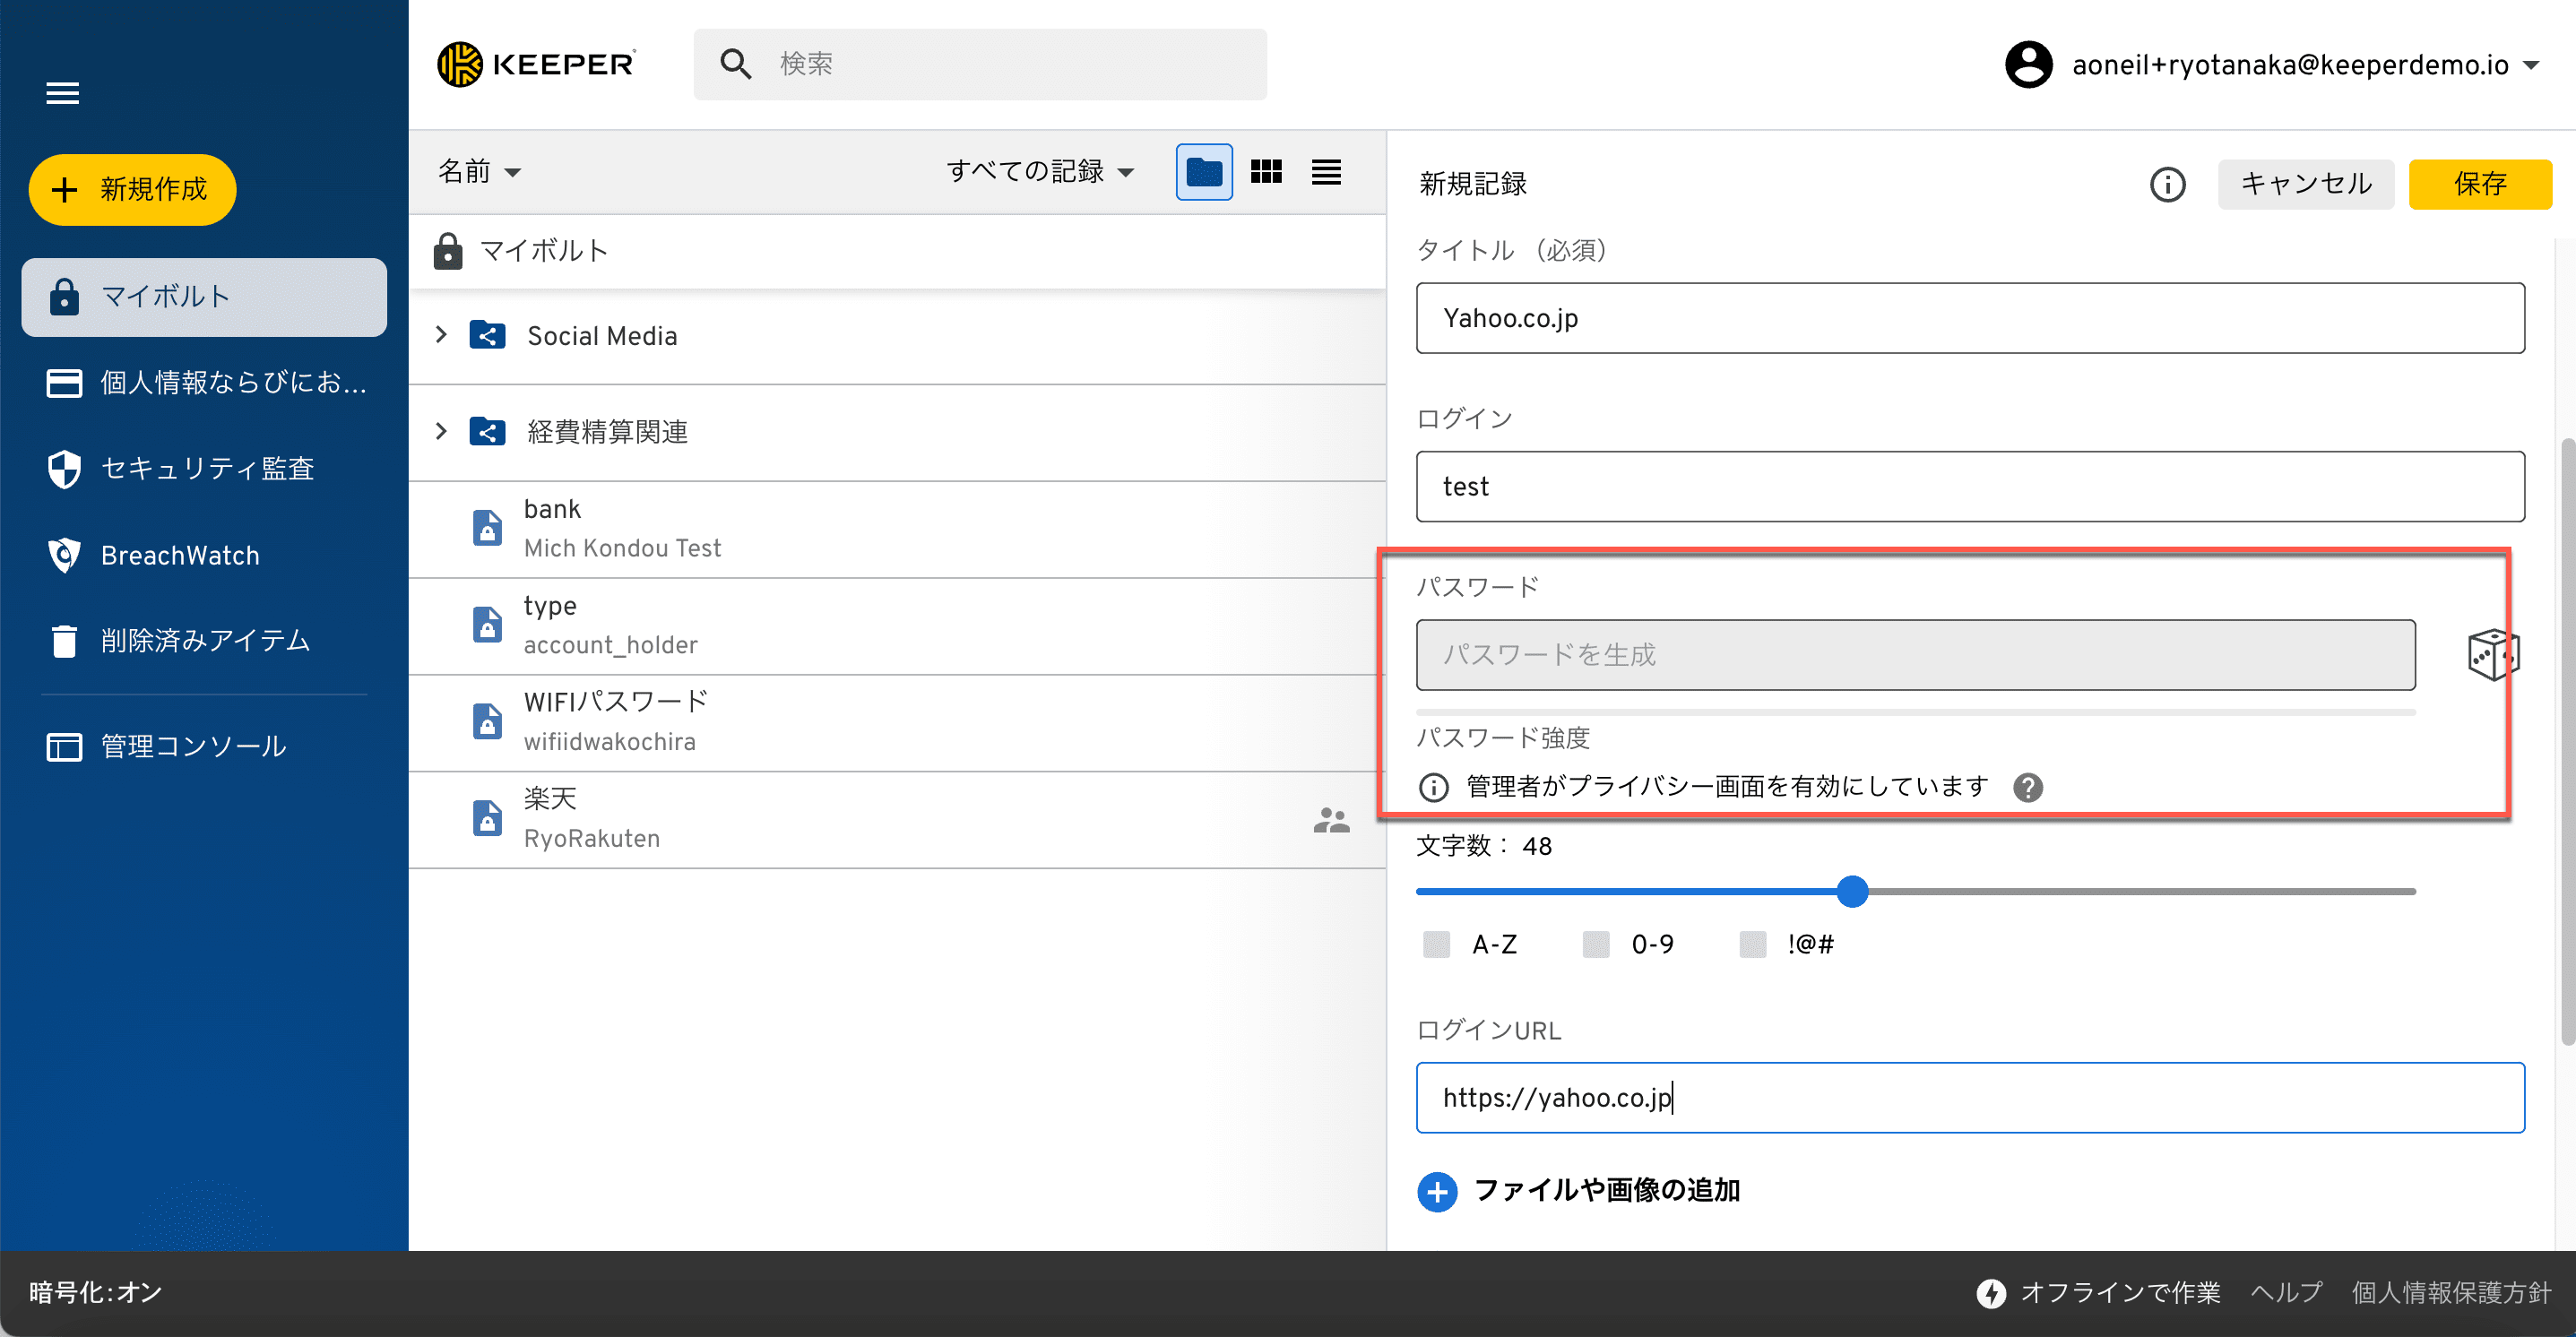Open the すべての記録 filter dropdown
This screenshot has height=1337, width=2576.
(1039, 172)
